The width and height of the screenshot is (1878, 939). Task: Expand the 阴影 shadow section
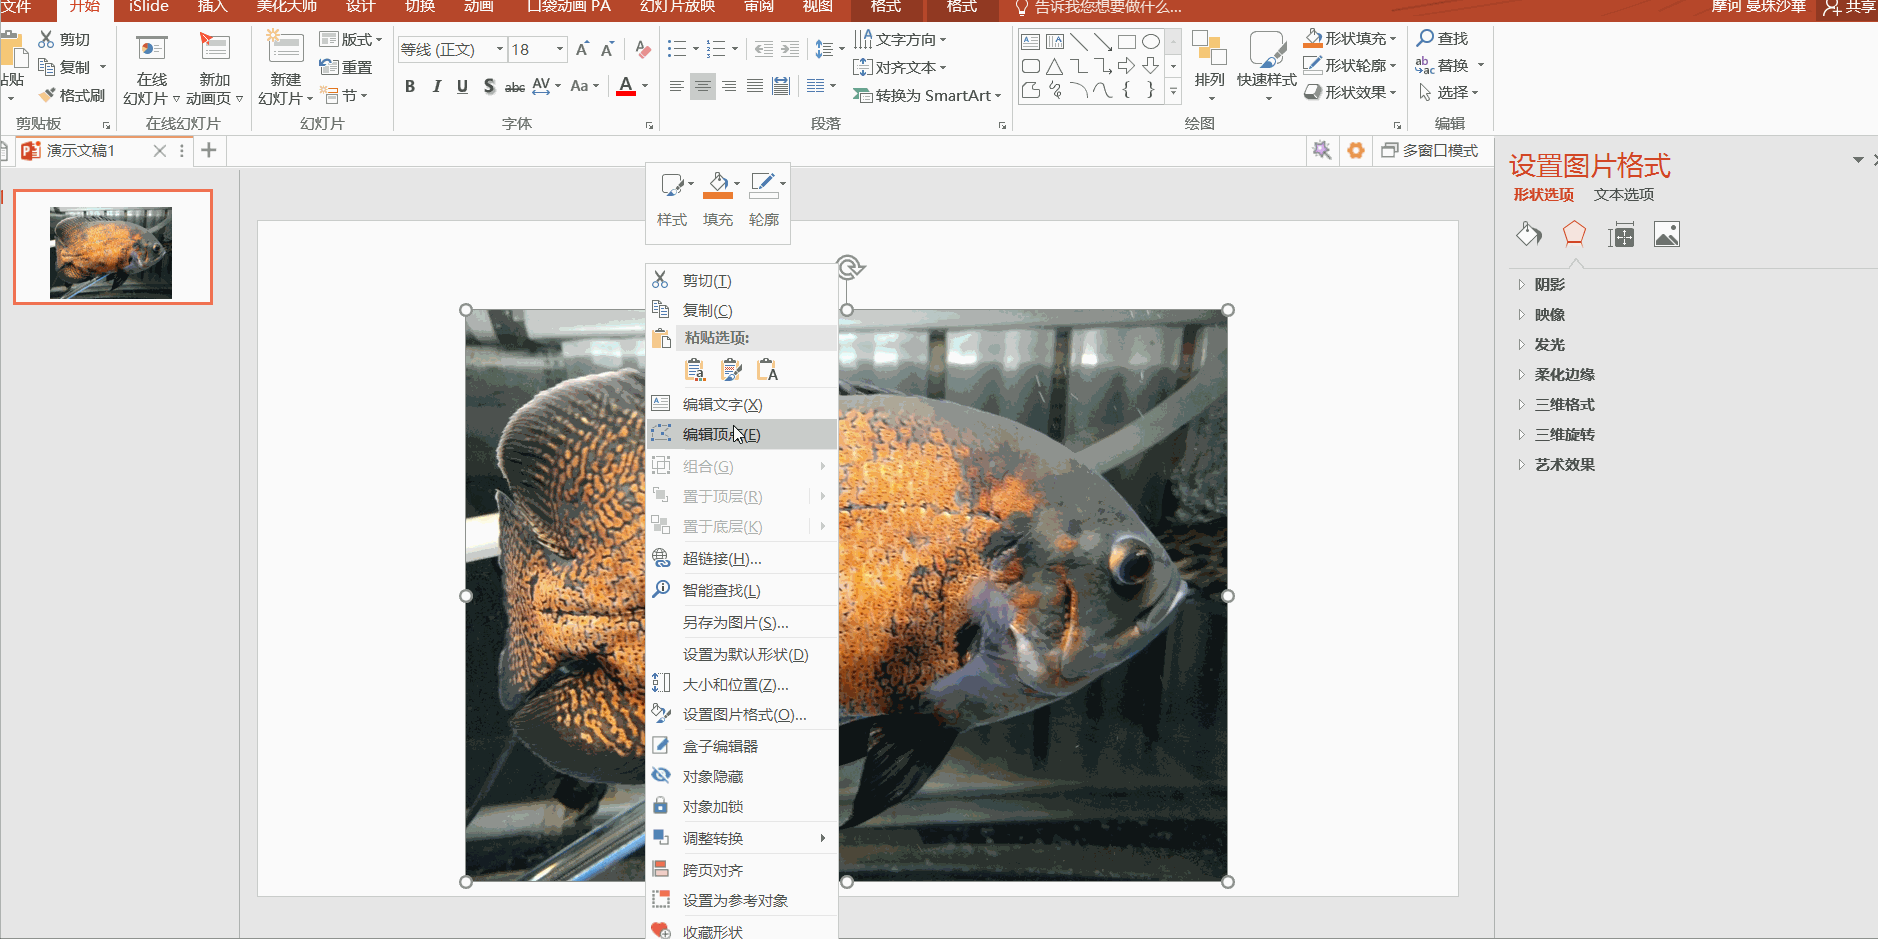[x=1549, y=285]
